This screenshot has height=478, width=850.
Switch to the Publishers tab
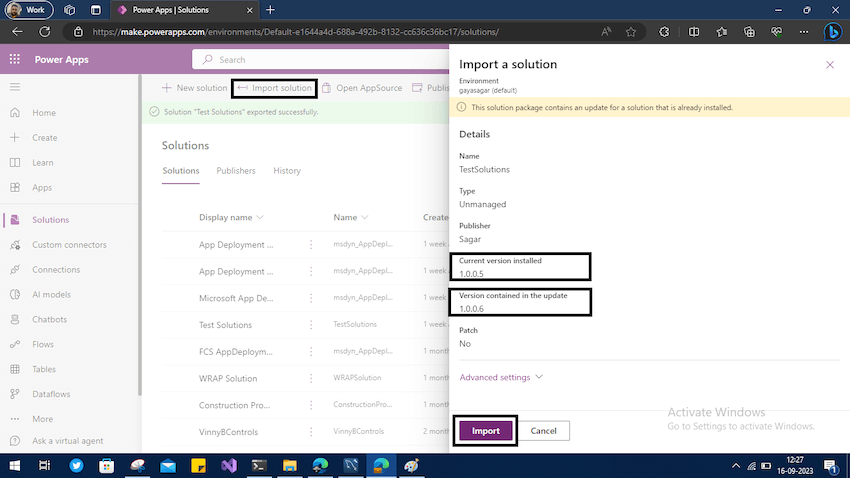click(236, 171)
